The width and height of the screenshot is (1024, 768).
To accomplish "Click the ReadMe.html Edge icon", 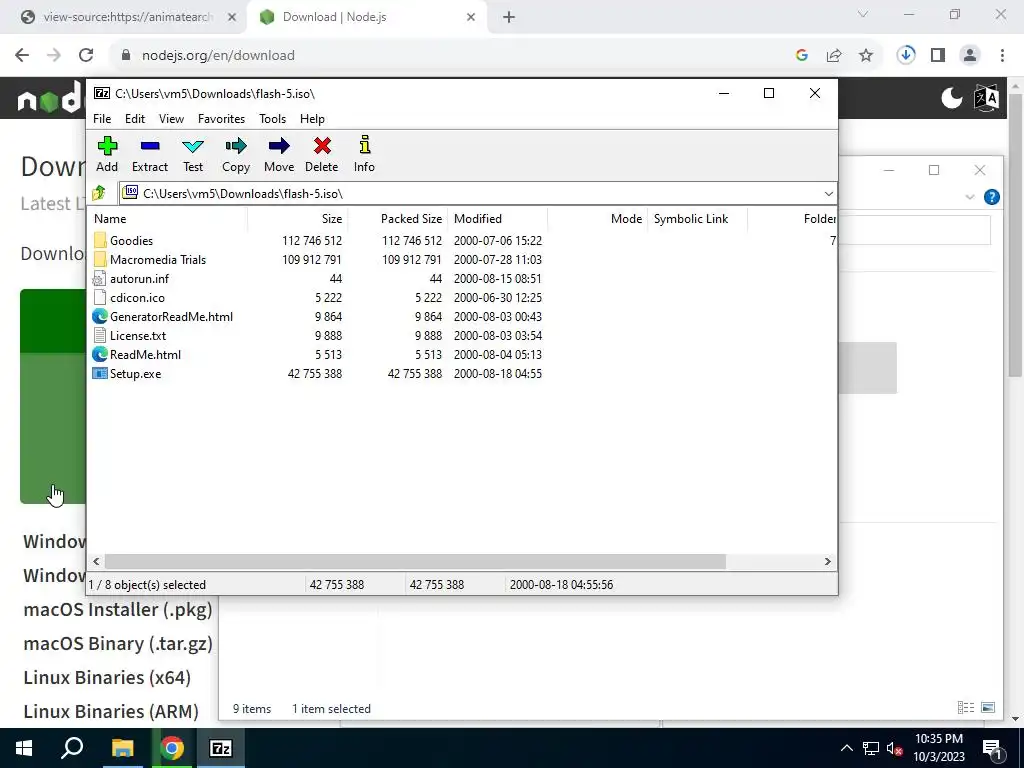I will pos(100,355).
